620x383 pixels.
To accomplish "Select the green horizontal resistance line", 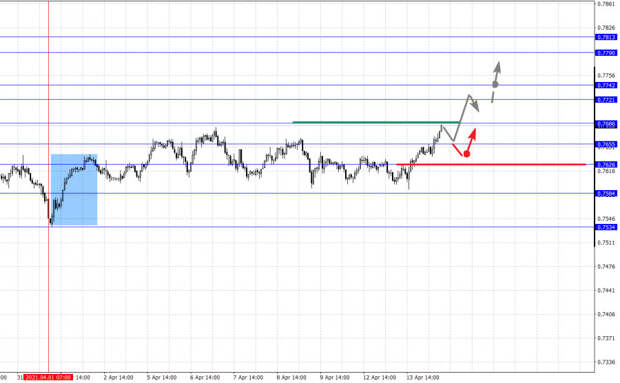I will [376, 122].
